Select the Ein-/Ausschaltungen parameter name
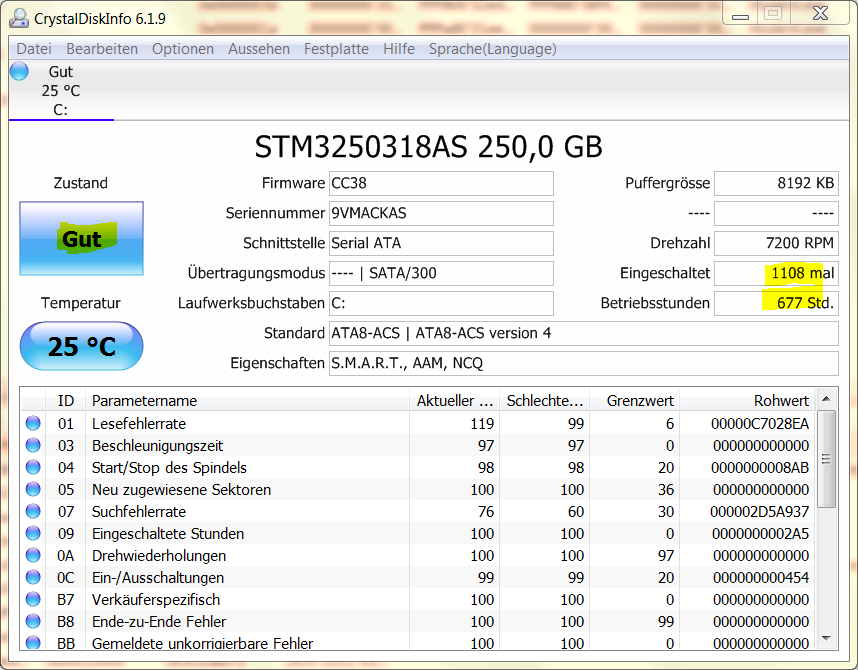 point(158,577)
